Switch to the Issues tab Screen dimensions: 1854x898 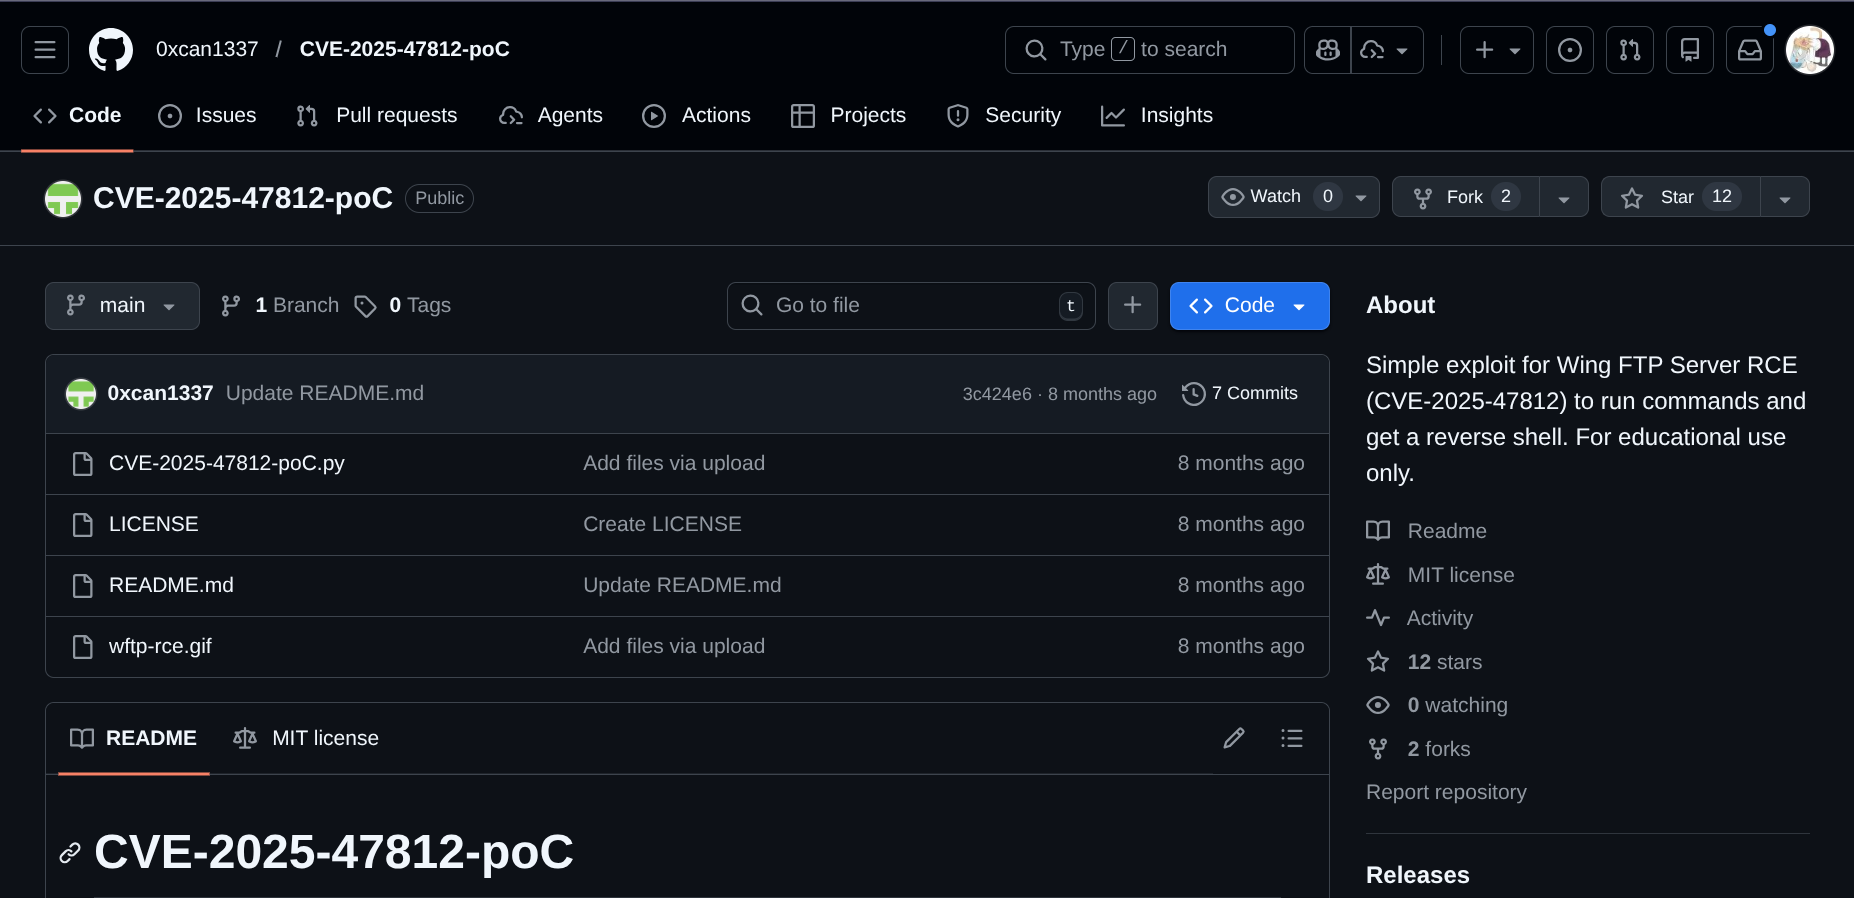pos(208,116)
